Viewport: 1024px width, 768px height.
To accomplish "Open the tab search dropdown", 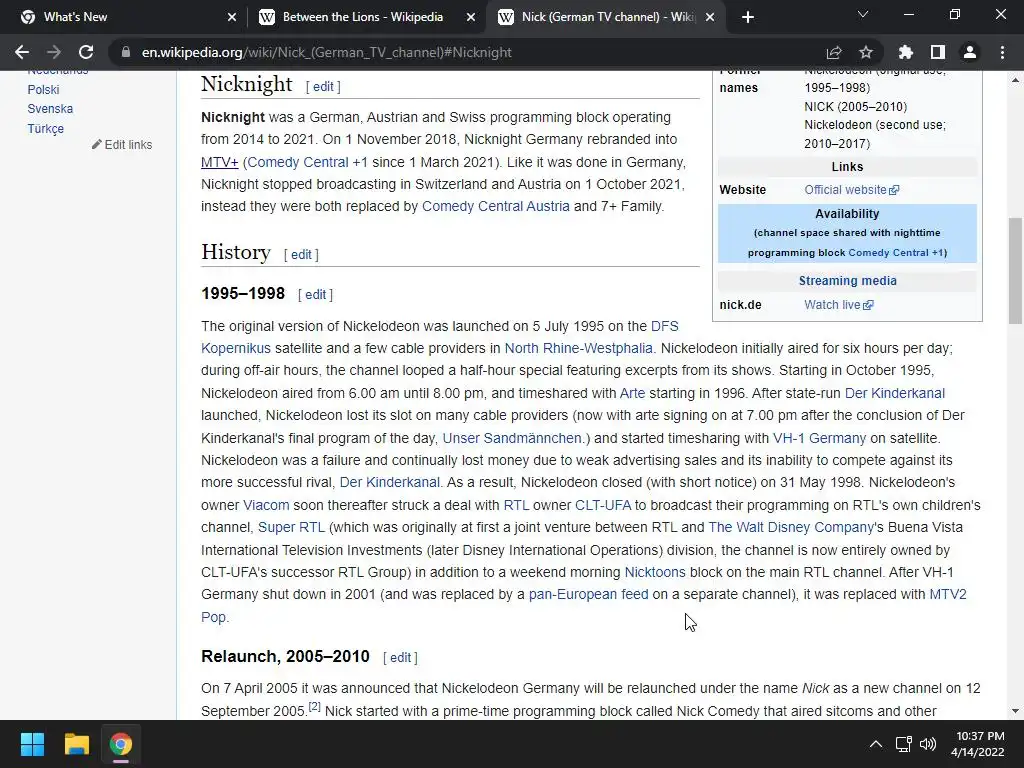I will (863, 14).
